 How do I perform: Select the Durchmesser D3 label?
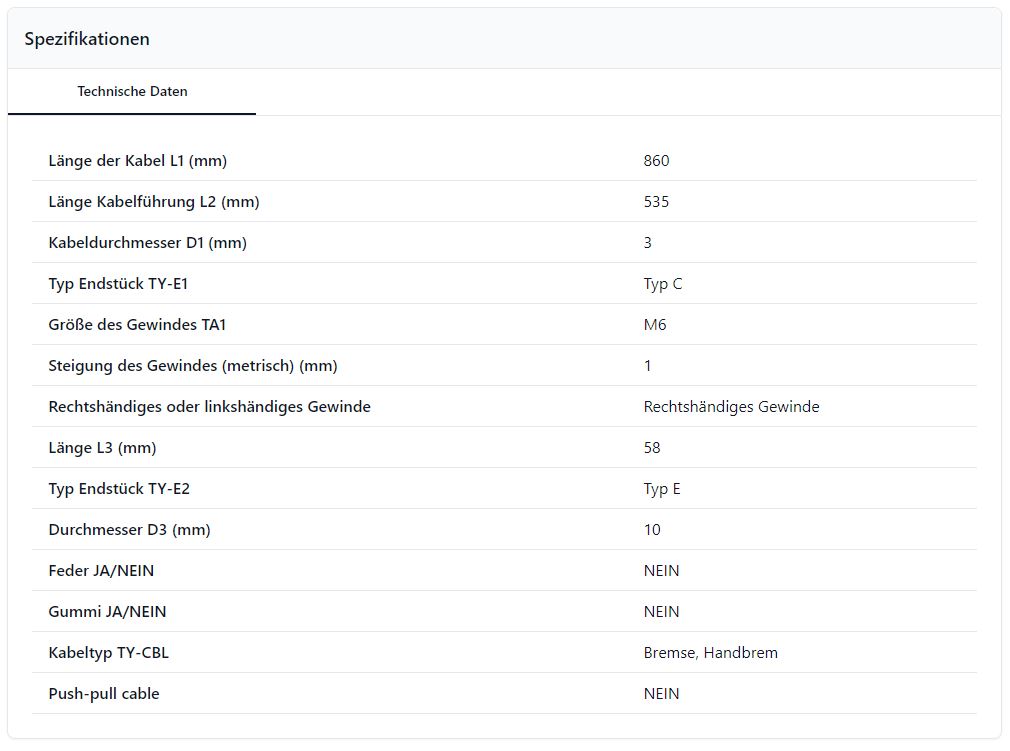129,530
